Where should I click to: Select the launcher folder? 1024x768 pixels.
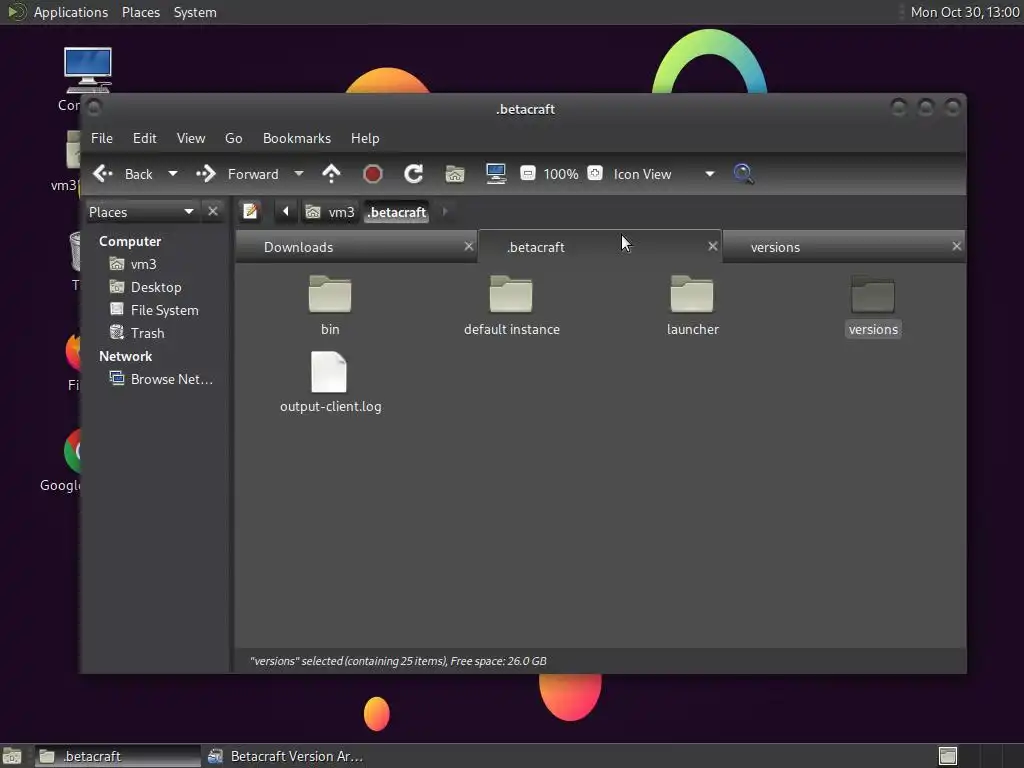[692, 305]
